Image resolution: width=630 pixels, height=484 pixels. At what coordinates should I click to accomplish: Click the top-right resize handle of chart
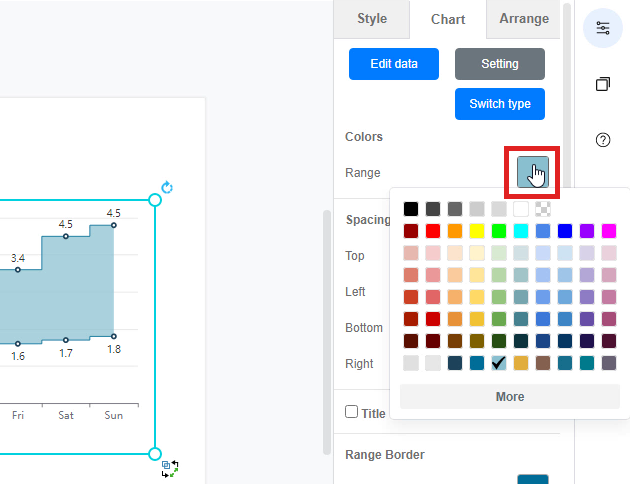[154, 201]
